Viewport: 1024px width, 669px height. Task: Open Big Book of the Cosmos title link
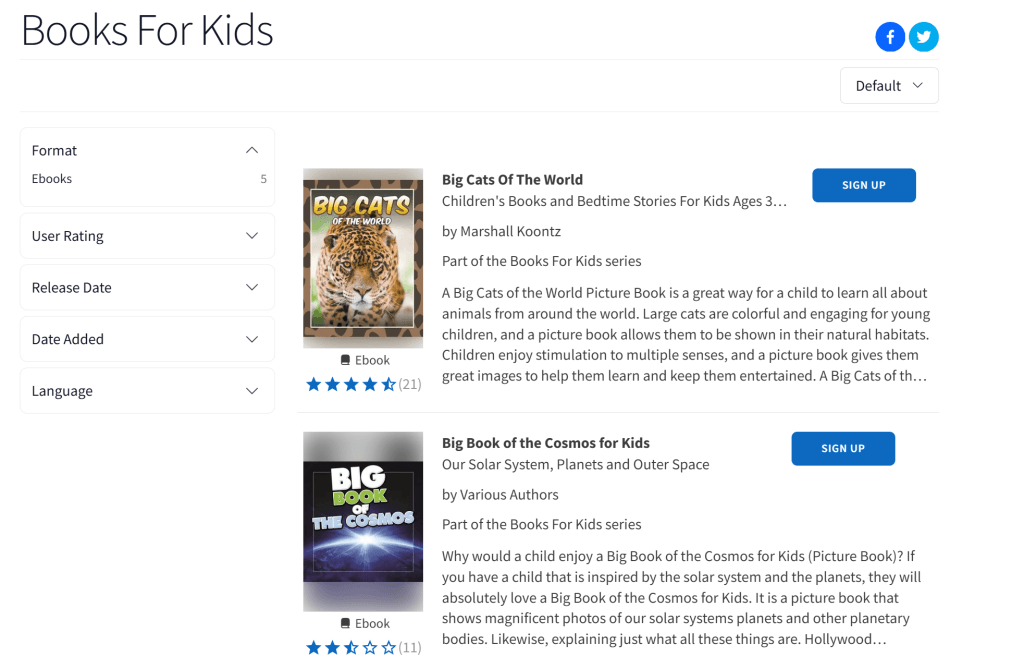pyautogui.click(x=545, y=443)
